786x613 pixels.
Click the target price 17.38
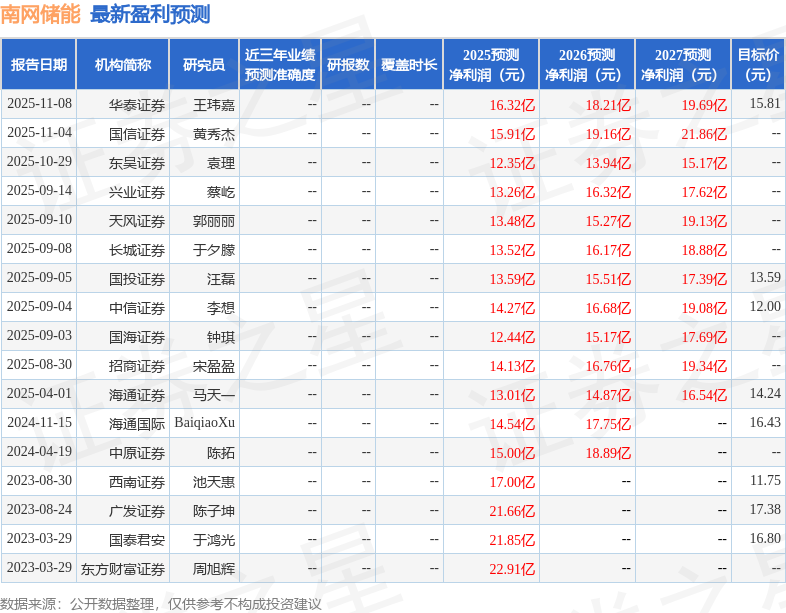click(765, 510)
